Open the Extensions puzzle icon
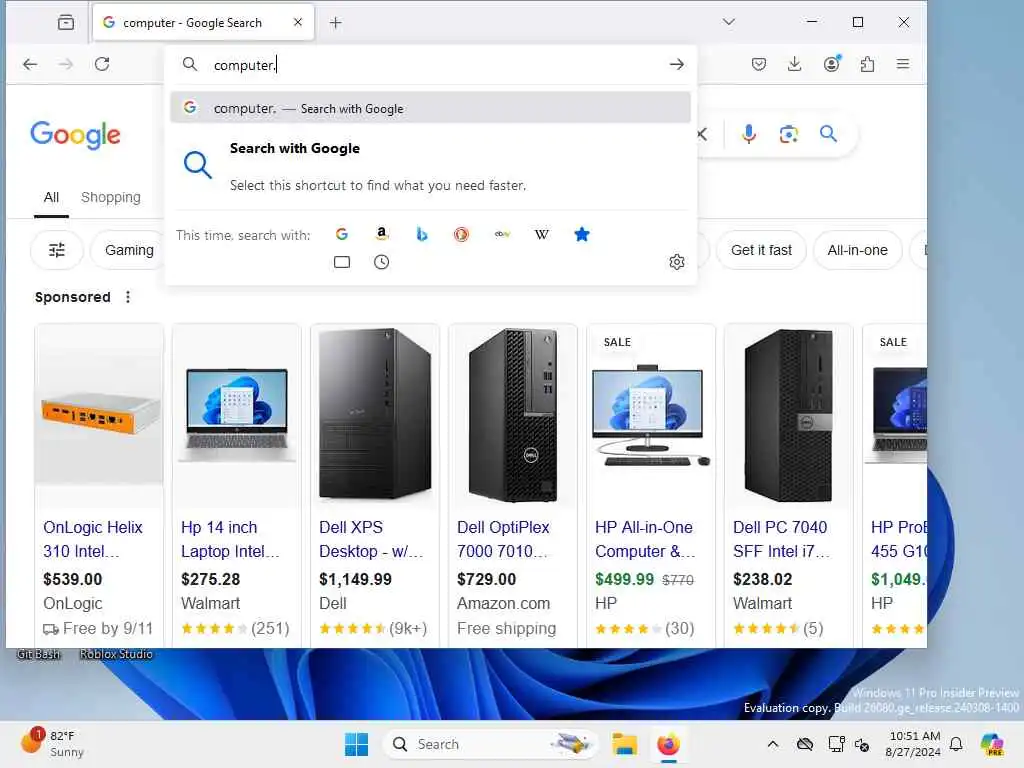1024x768 pixels. (x=867, y=64)
